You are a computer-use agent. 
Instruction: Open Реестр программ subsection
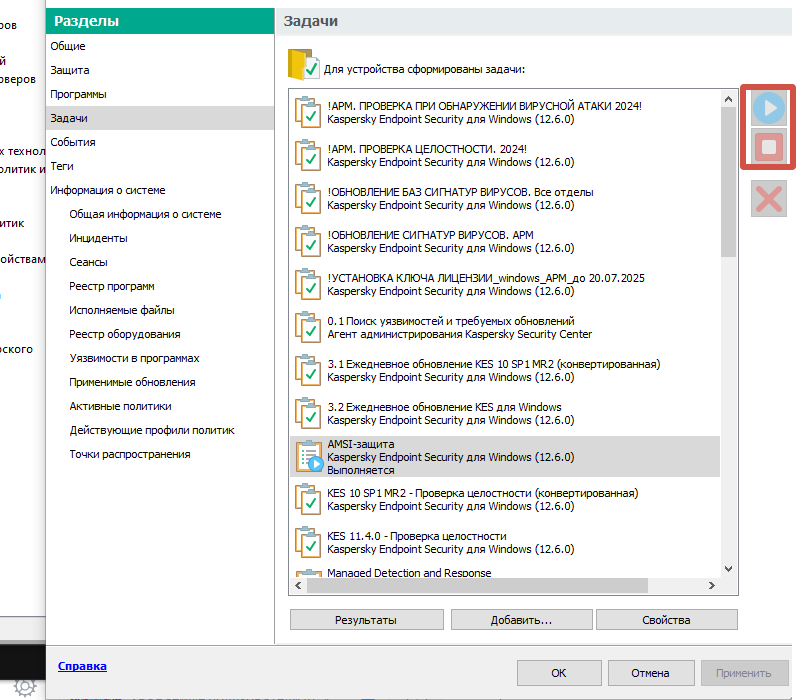tap(112, 286)
